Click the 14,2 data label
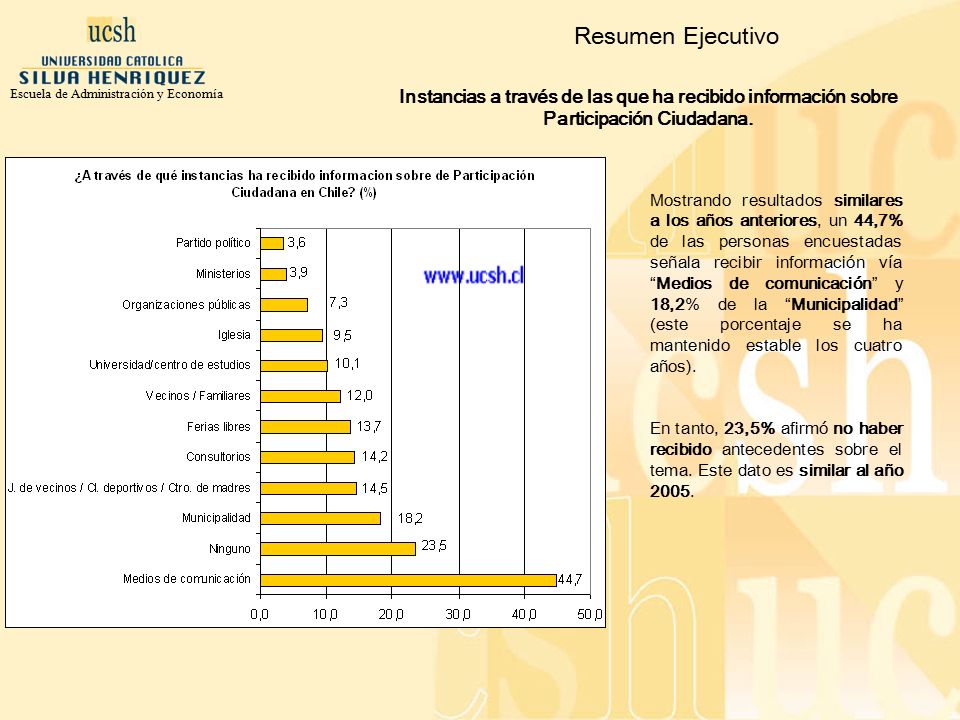This screenshot has height=720, width=960. (374, 457)
